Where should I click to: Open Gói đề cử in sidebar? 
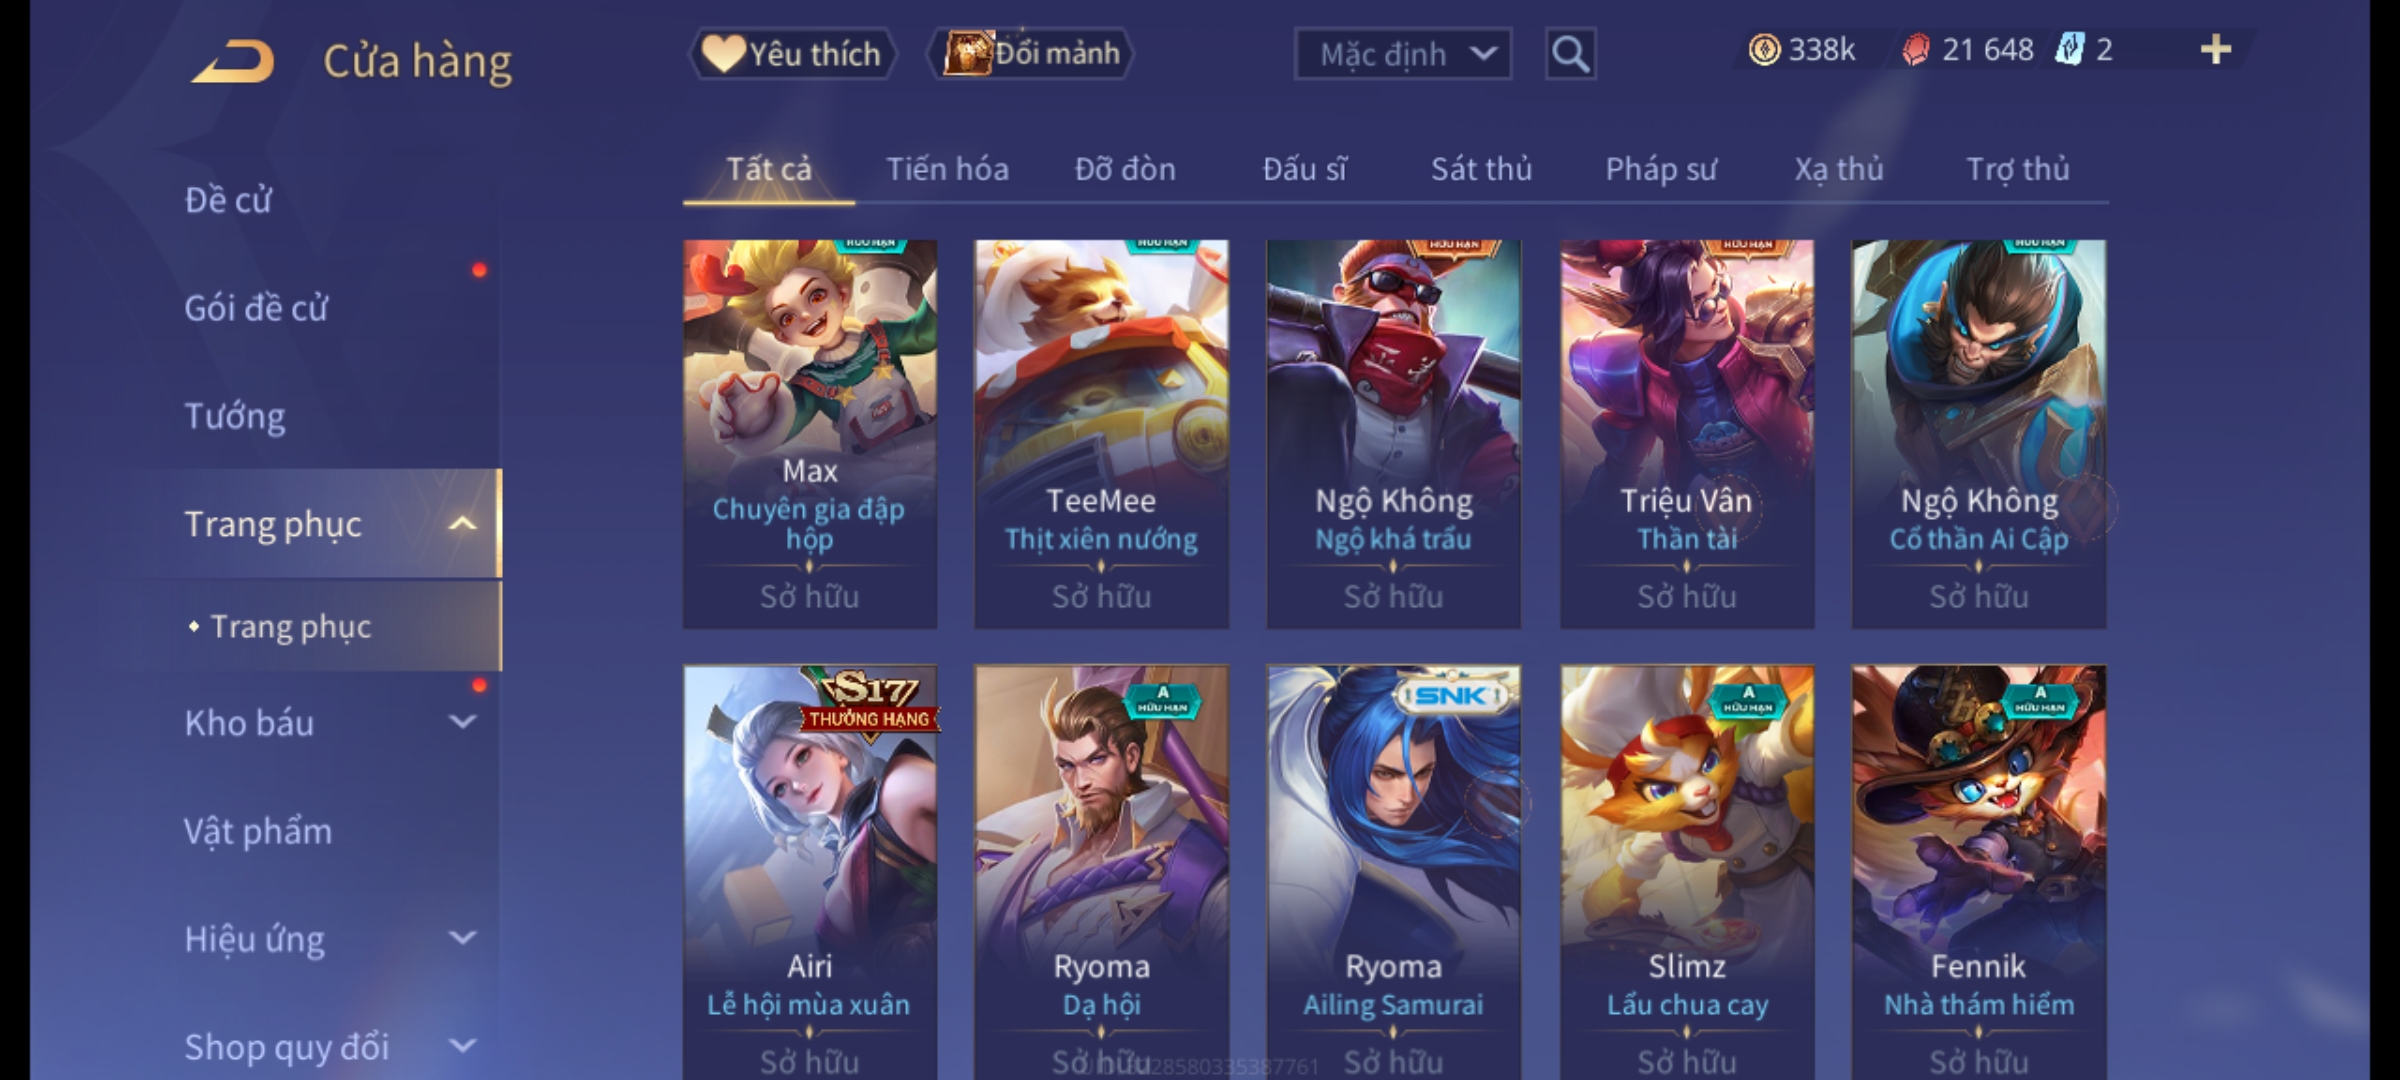click(x=256, y=308)
